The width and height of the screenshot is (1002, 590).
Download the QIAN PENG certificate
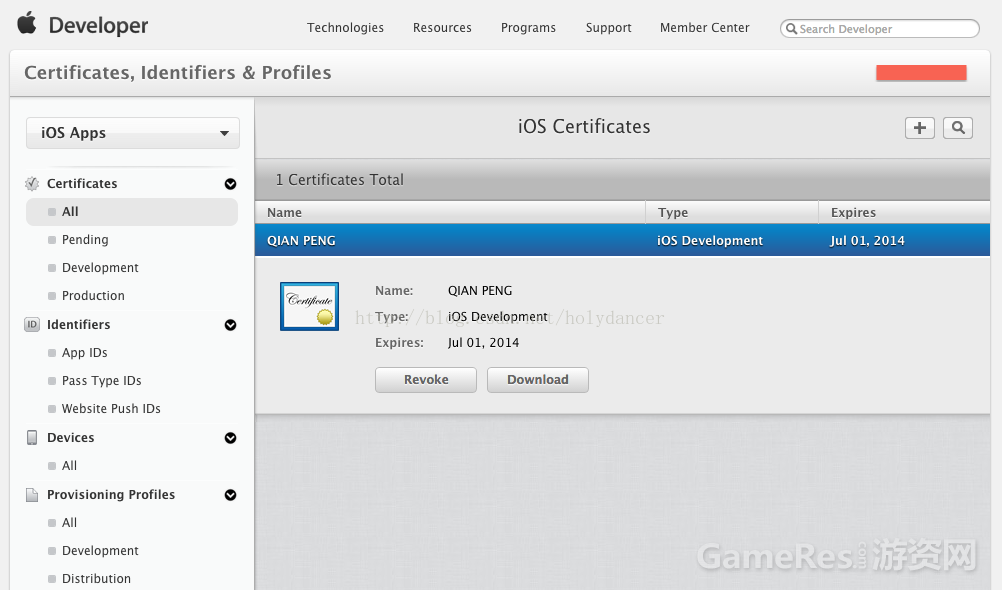[537, 380]
